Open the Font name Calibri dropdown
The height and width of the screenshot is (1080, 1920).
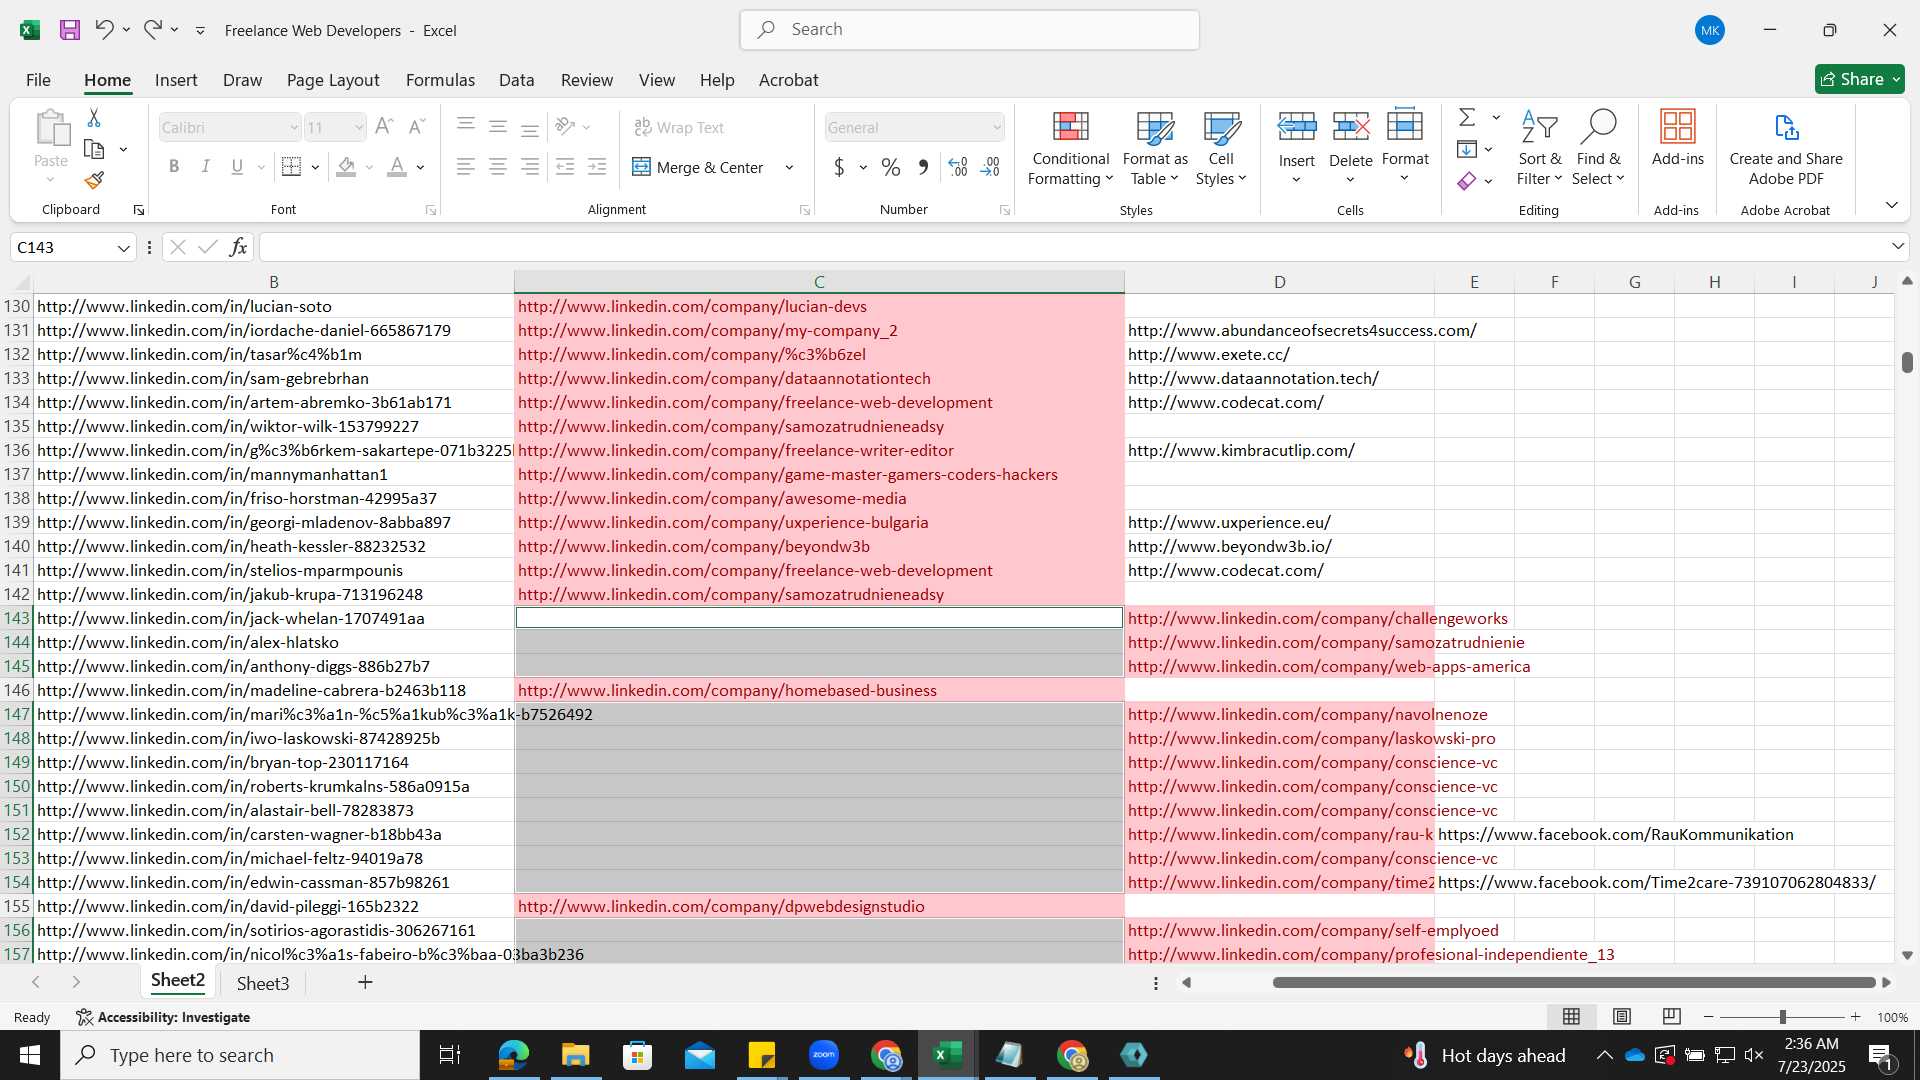pyautogui.click(x=294, y=127)
